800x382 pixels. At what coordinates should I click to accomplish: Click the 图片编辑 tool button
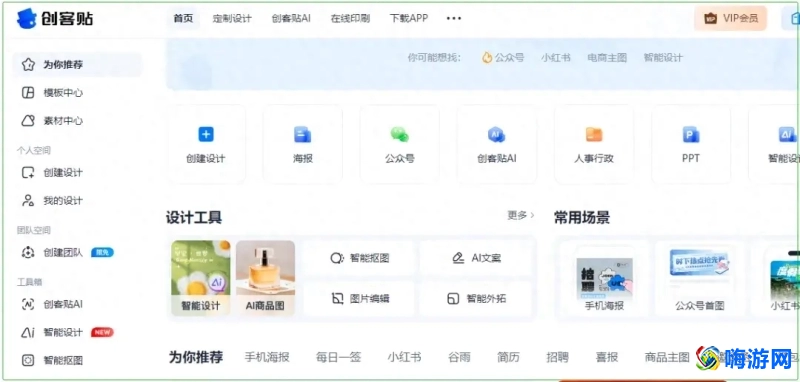point(359,299)
